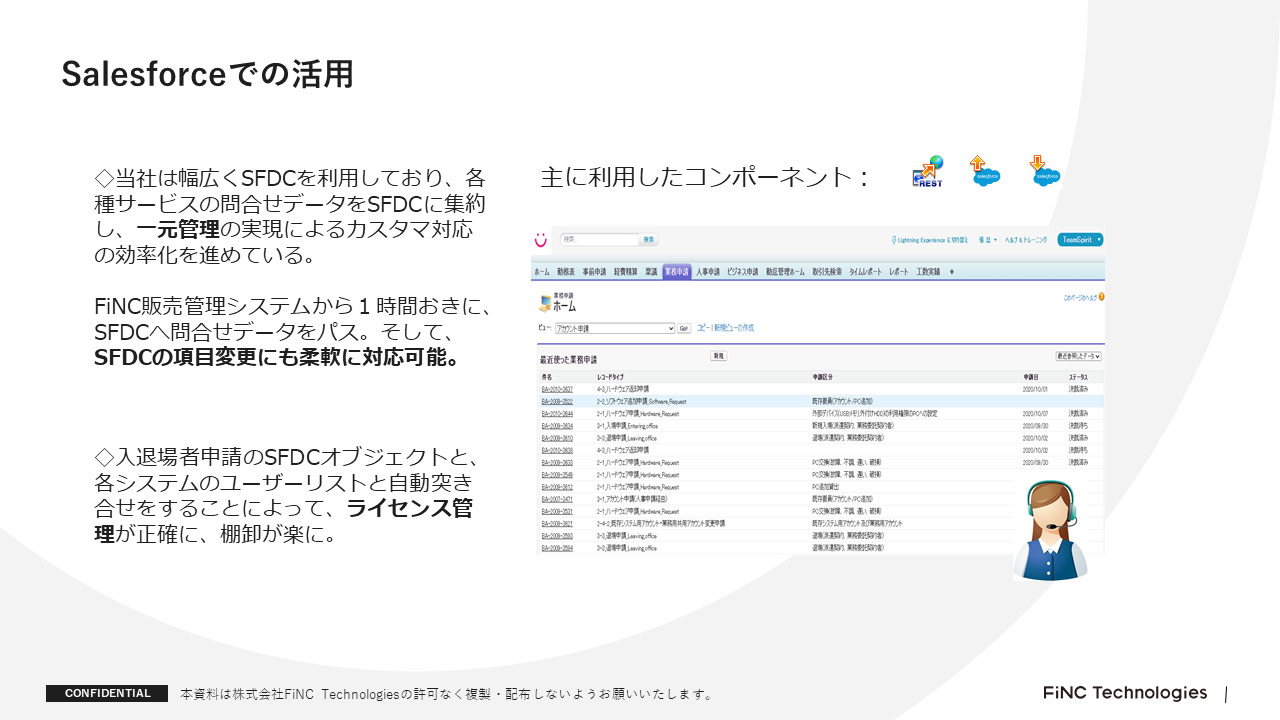Open record BA-2010-3644
This screenshot has height=720, width=1280.
point(557,413)
